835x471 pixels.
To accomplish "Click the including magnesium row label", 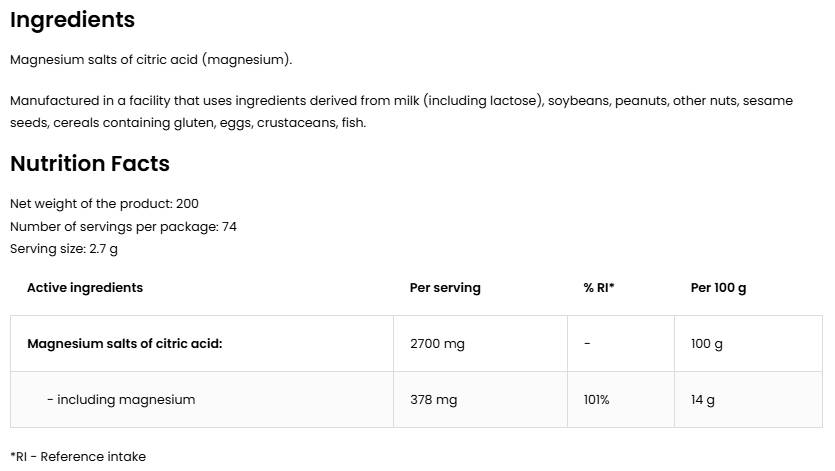I will (x=121, y=400).
